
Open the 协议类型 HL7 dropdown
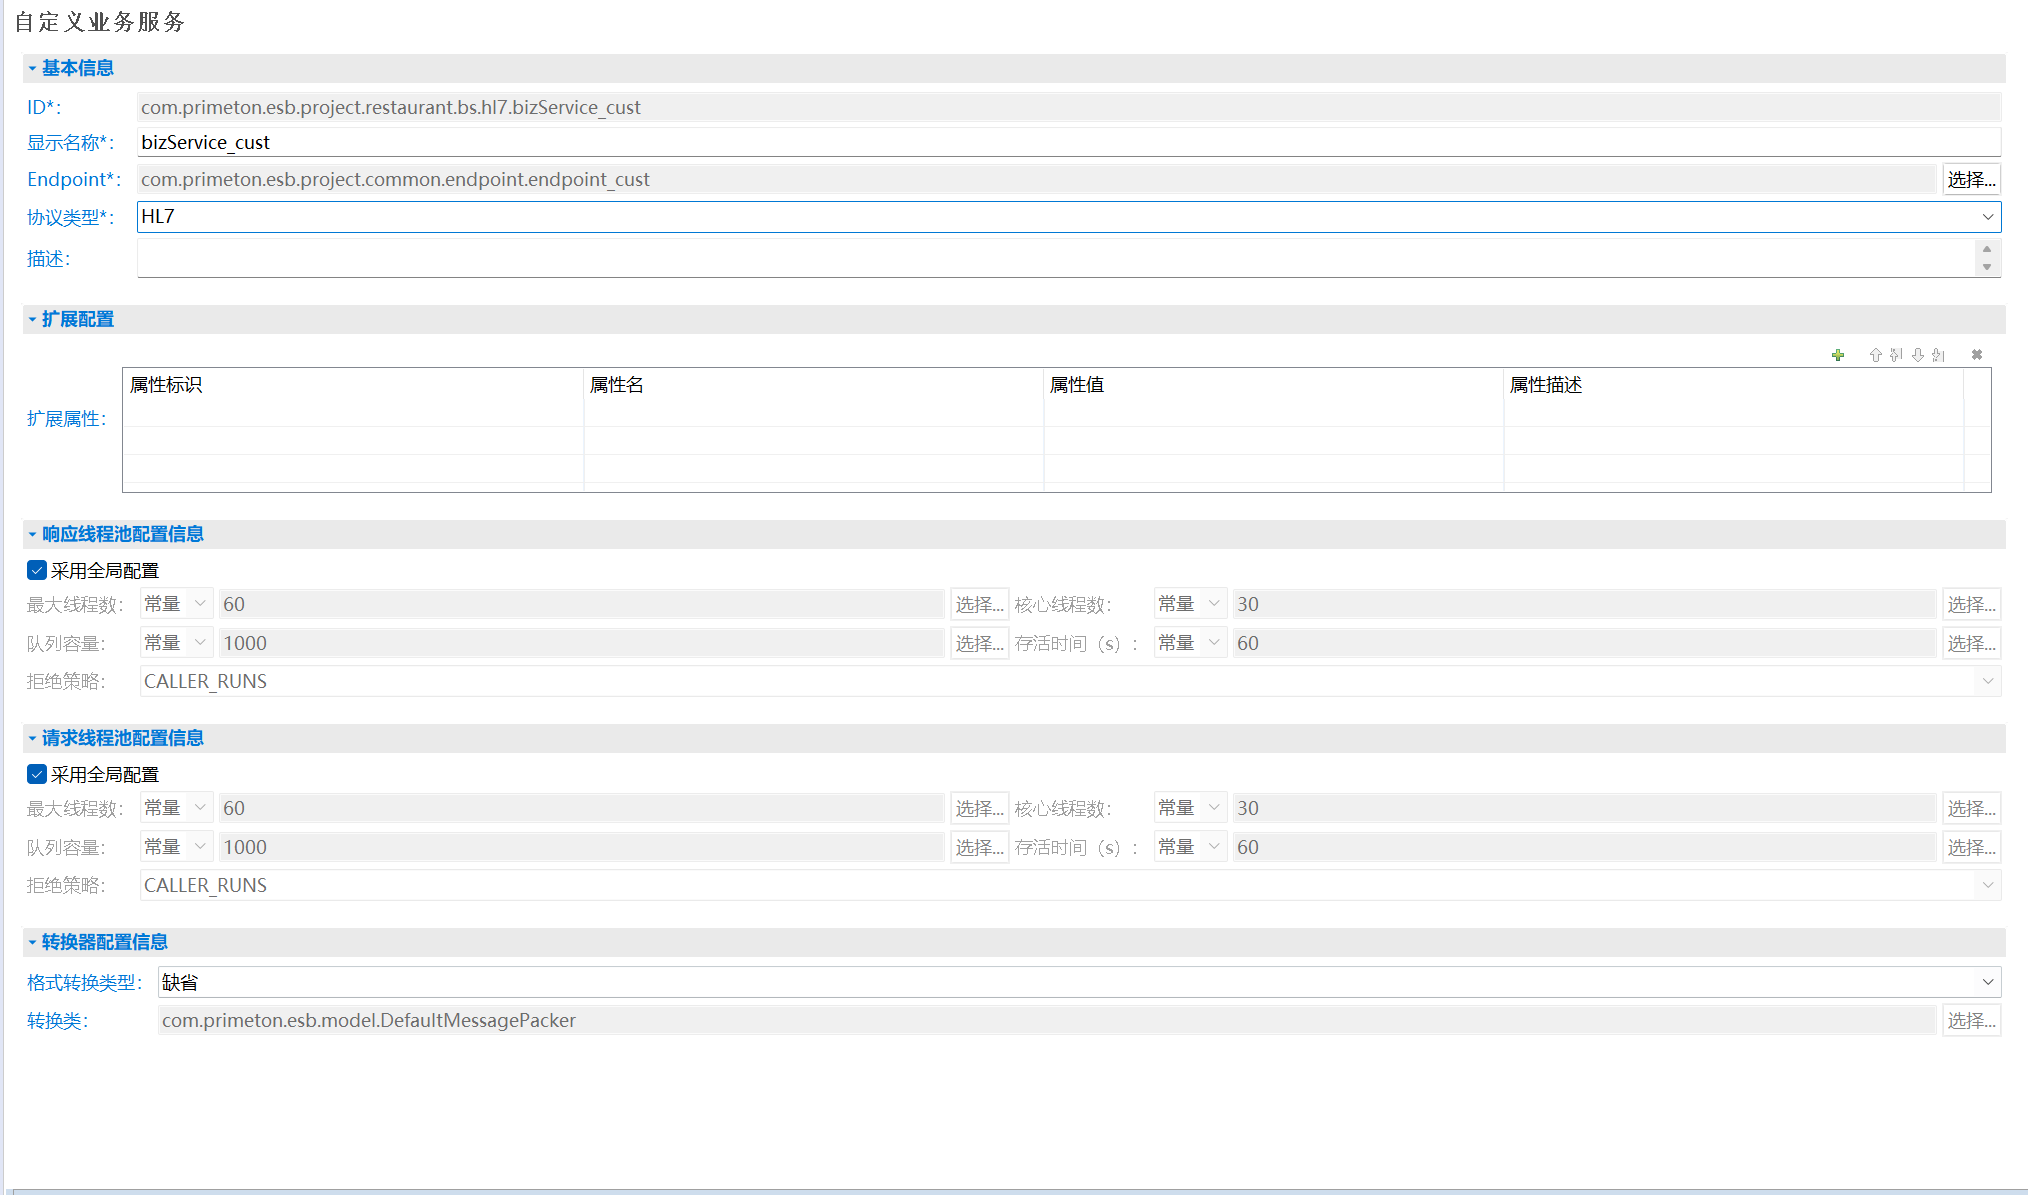(1987, 217)
